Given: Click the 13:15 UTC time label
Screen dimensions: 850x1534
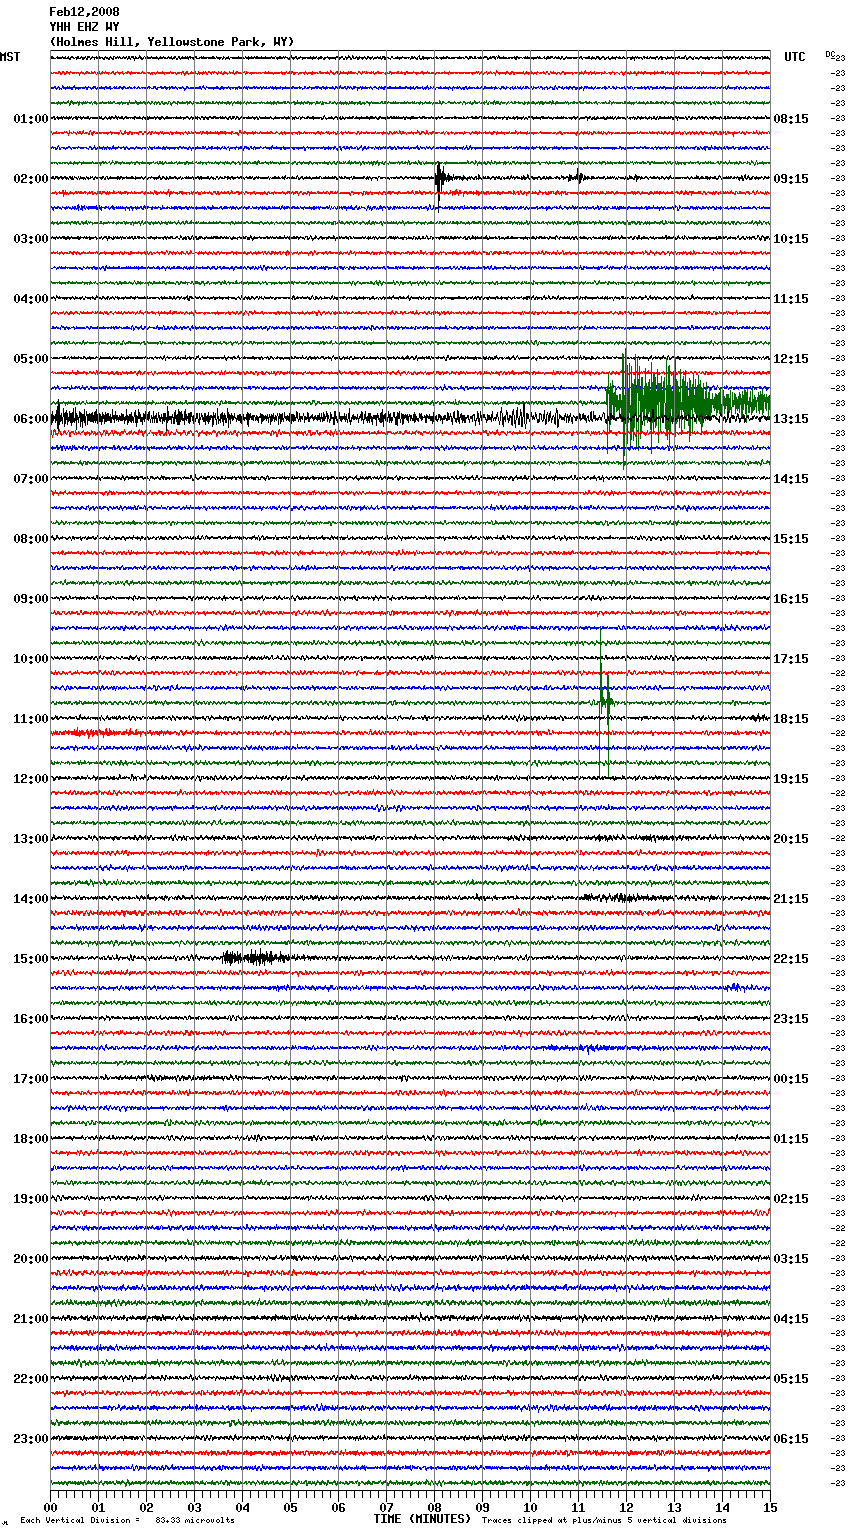Looking at the screenshot, I should click(x=791, y=419).
